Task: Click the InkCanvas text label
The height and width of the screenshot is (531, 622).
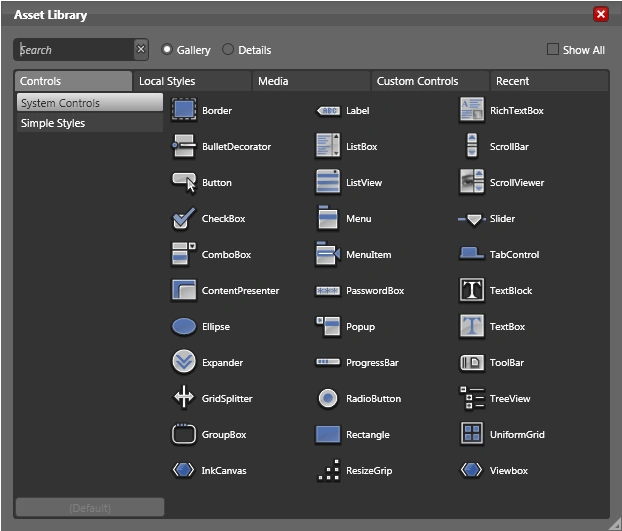Action: pos(224,471)
